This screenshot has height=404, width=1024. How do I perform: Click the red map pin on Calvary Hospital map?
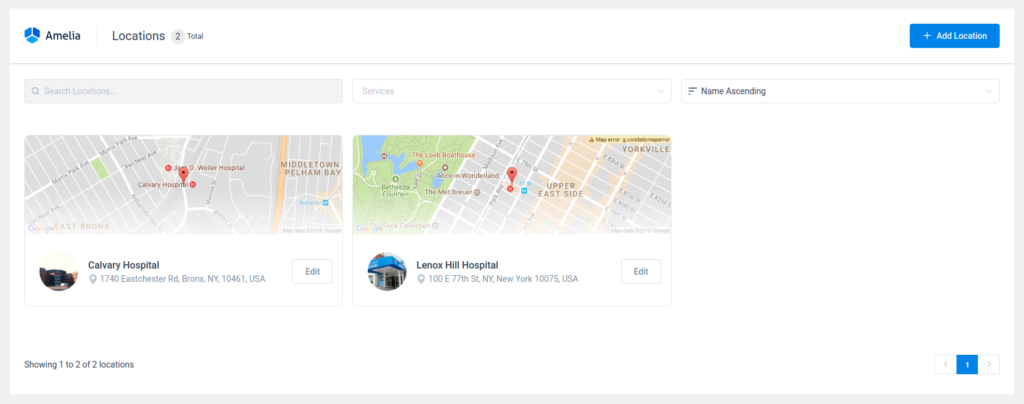(x=184, y=175)
